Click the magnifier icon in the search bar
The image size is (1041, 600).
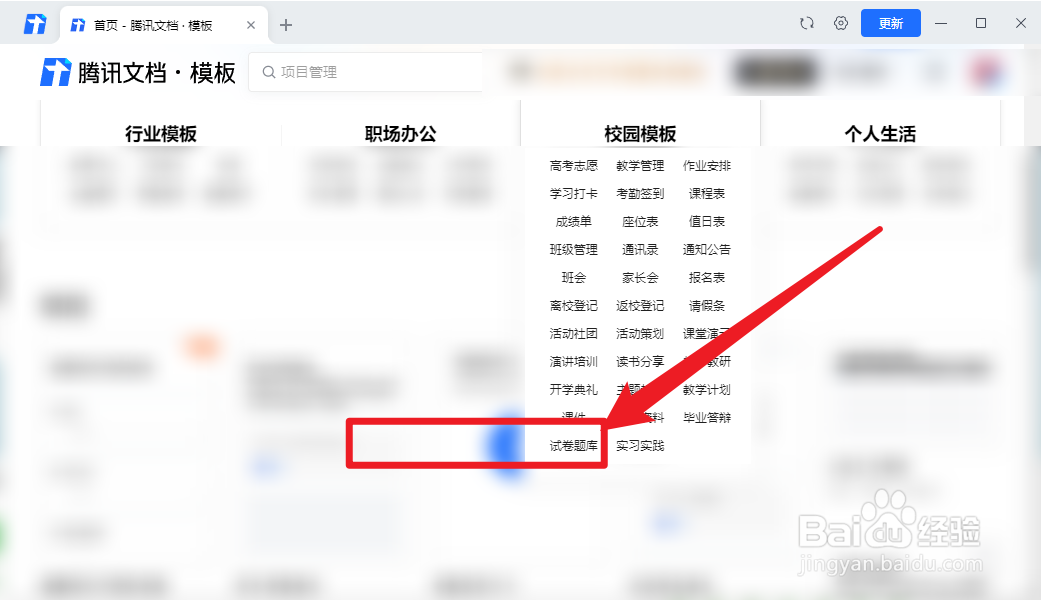[x=267, y=72]
